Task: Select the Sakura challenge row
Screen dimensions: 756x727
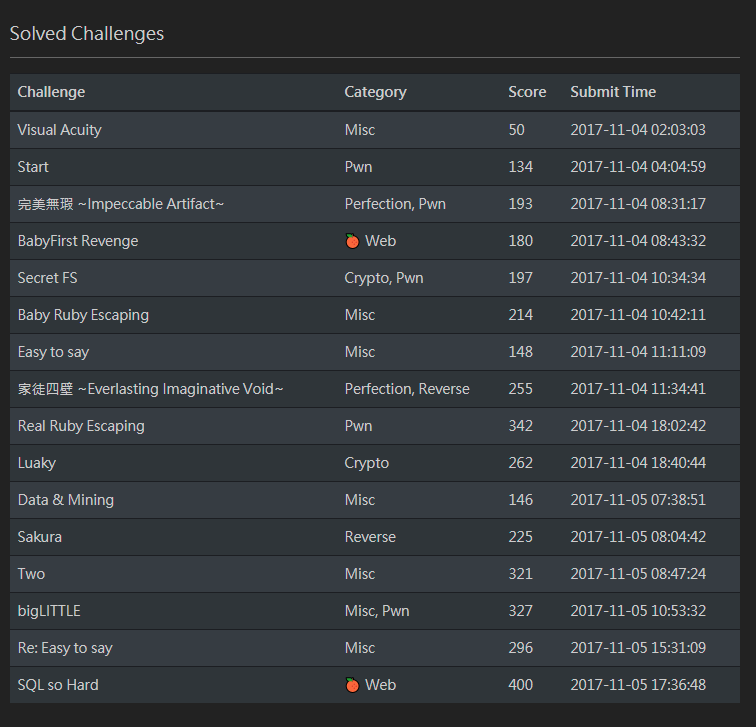Action: (40, 537)
